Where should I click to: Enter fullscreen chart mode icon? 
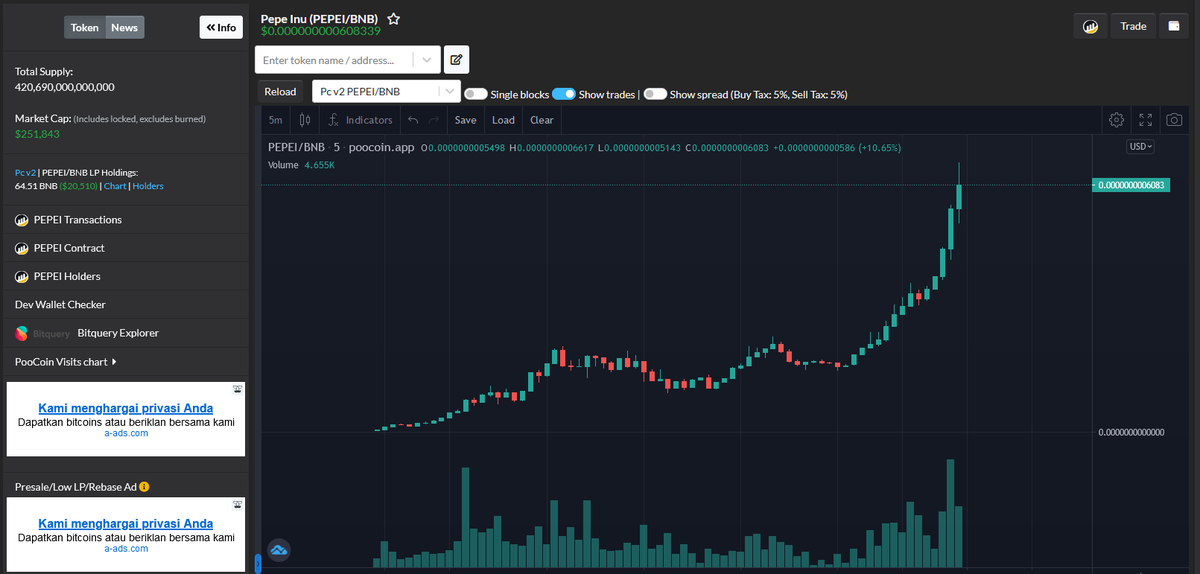pos(1146,120)
